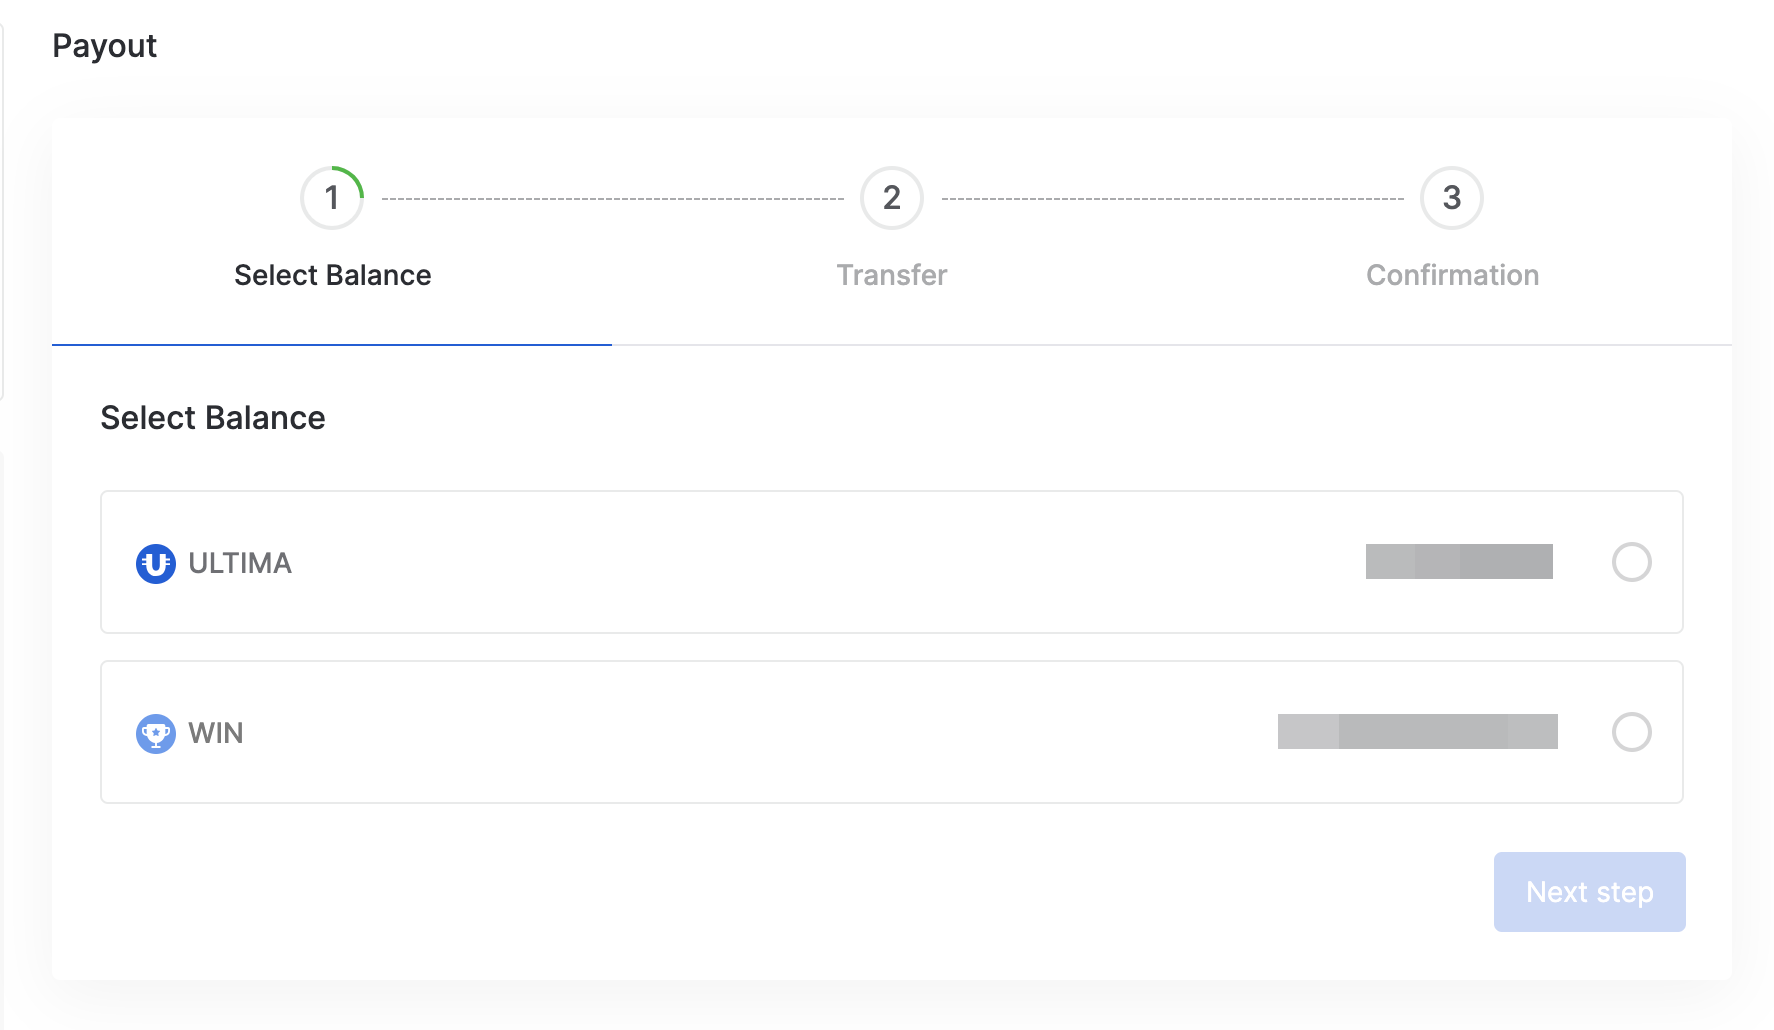Screen dimensions: 1774x1030
Task: Click the WIN trophy icon
Action: coord(155,733)
